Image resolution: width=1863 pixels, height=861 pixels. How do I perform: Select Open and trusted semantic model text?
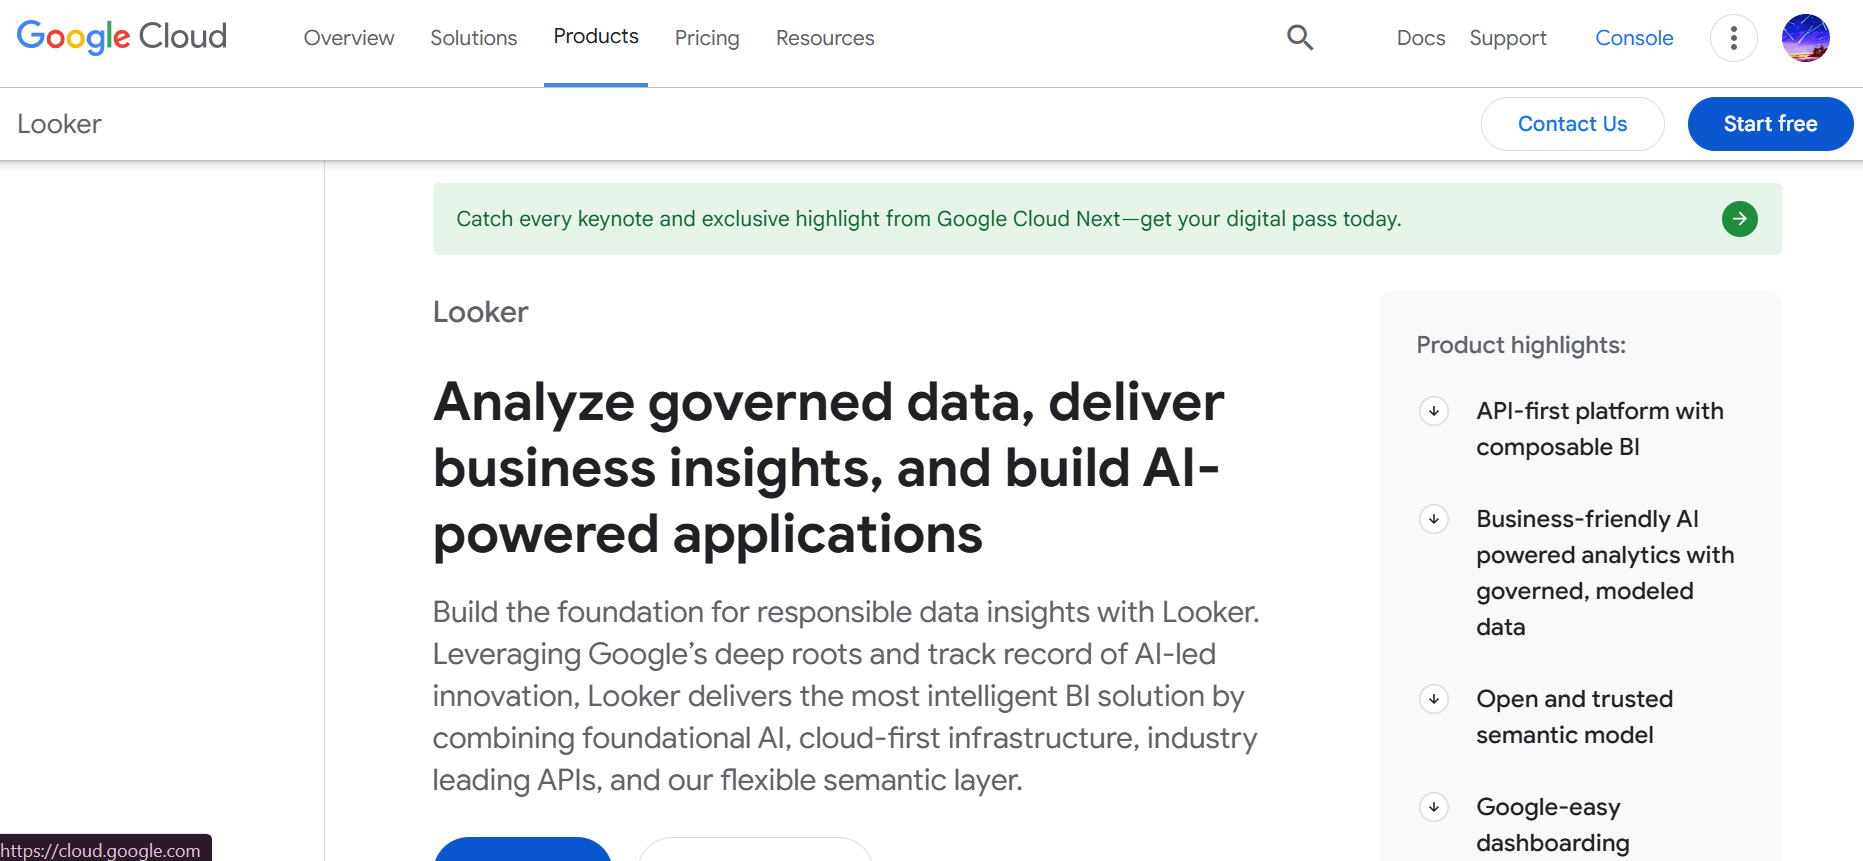tap(1575, 717)
